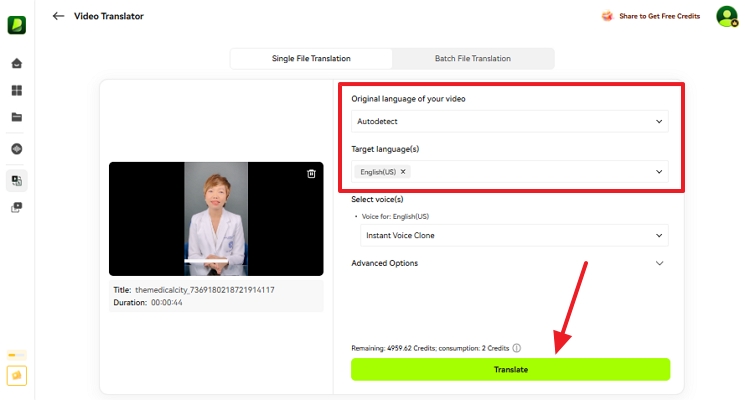Click the round avatar icon in sidebar
Viewport: 745px width, 400px height.
[17, 149]
